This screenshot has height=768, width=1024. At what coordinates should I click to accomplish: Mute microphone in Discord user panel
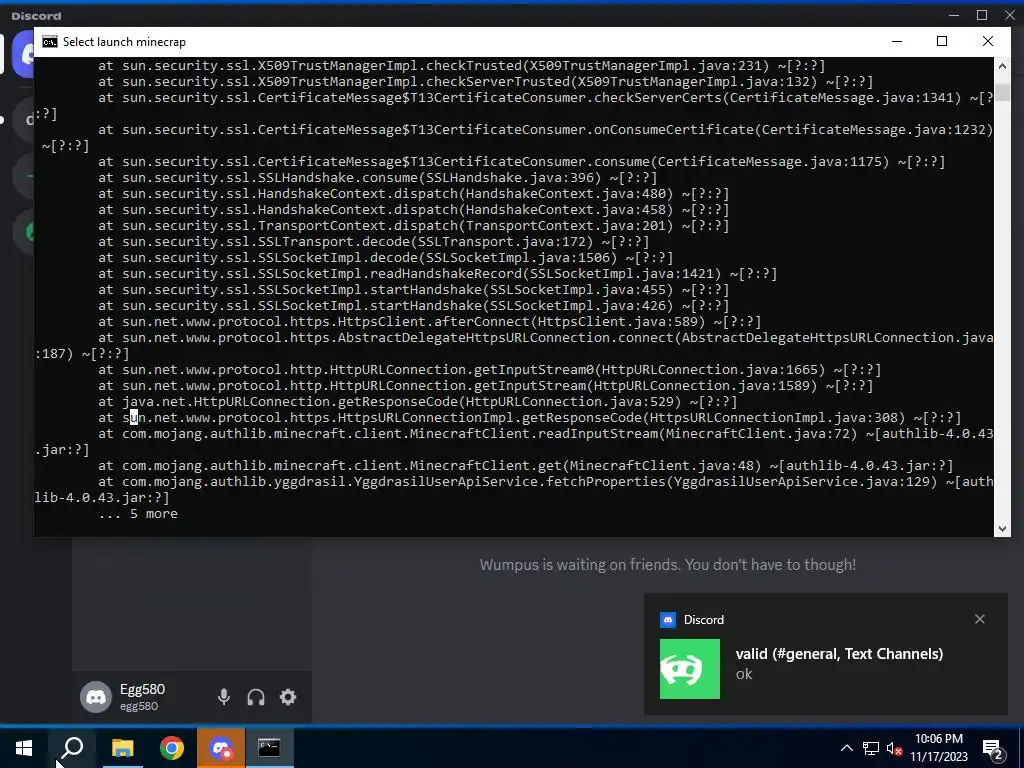click(223, 697)
